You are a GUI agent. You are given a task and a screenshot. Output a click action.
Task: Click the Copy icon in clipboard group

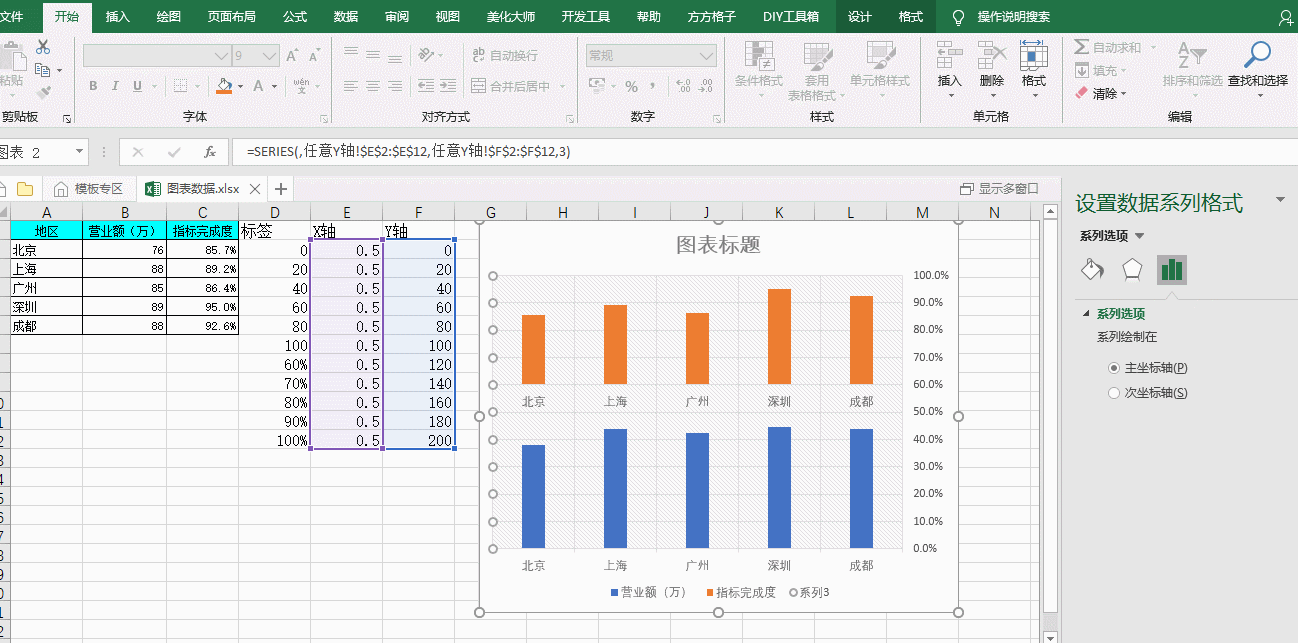42,69
